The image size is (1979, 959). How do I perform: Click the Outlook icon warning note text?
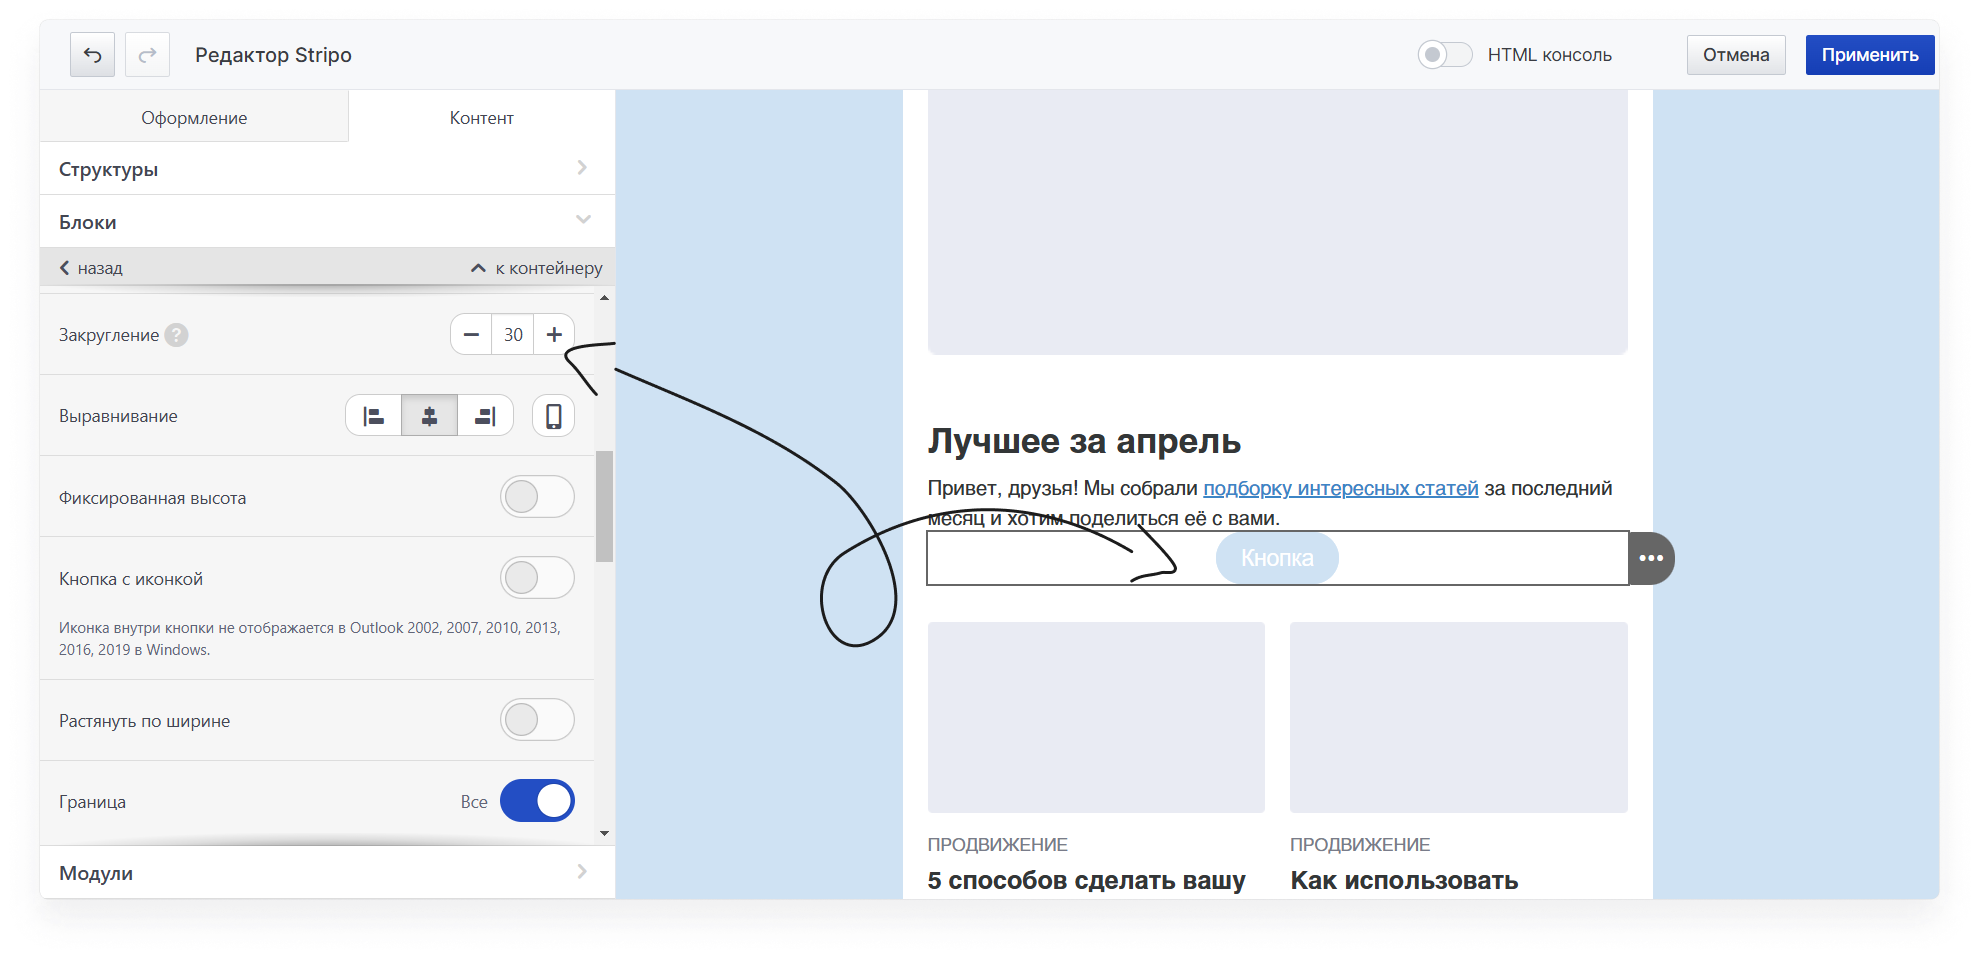tap(310, 638)
